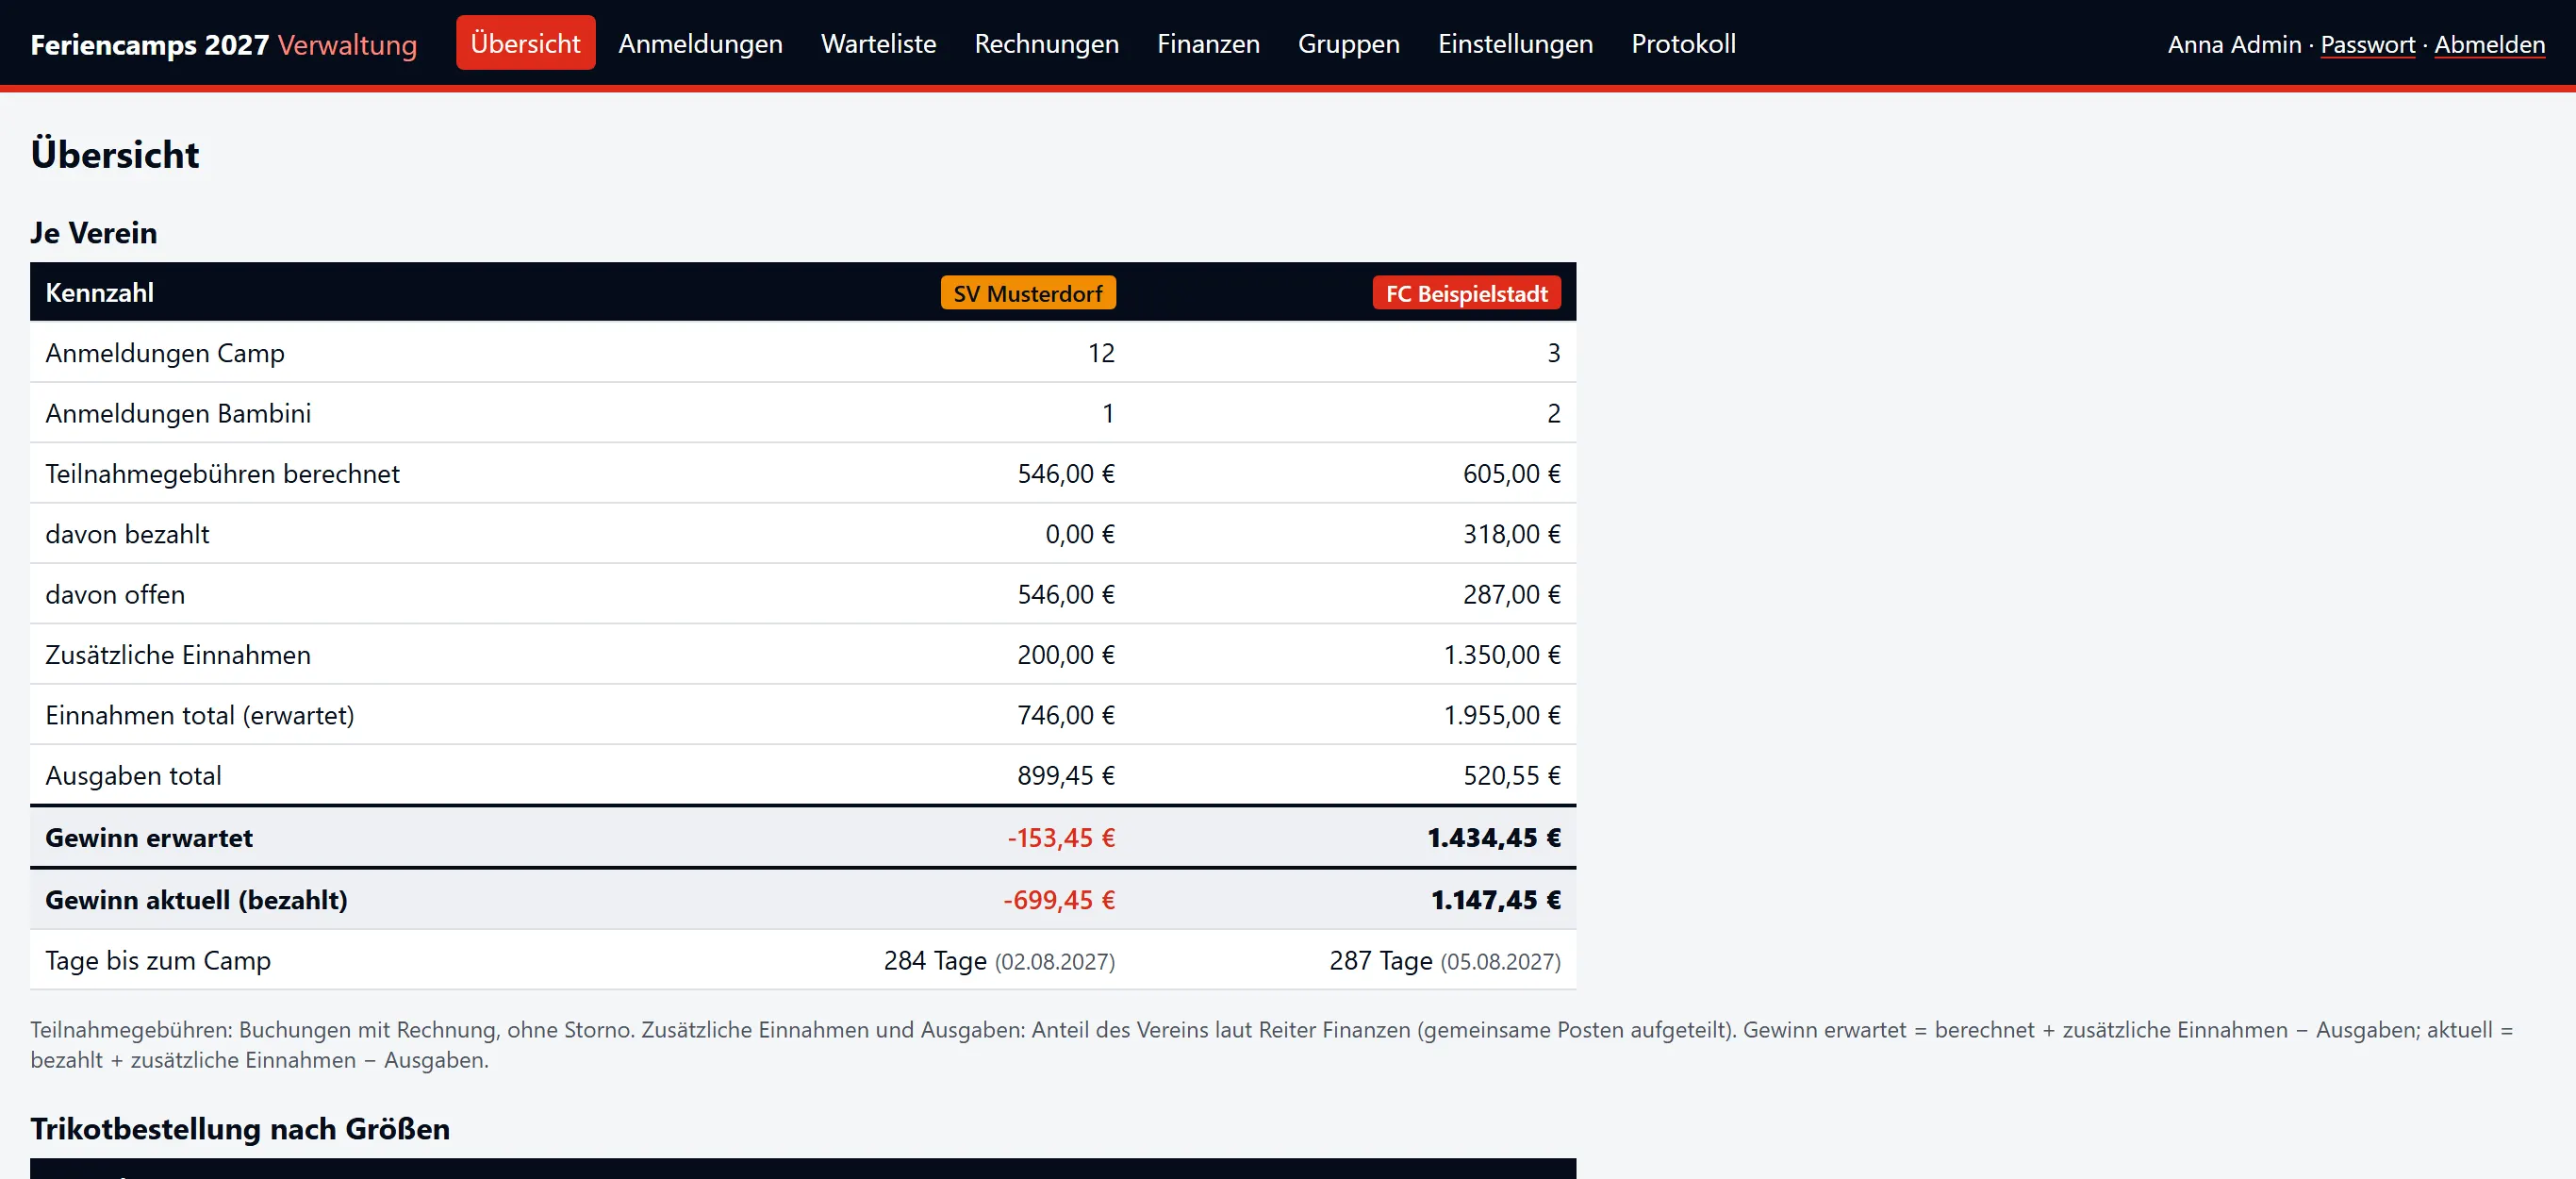2576x1179 pixels.
Task: Select the Anmeldungen Camp row label
Action: [165, 353]
